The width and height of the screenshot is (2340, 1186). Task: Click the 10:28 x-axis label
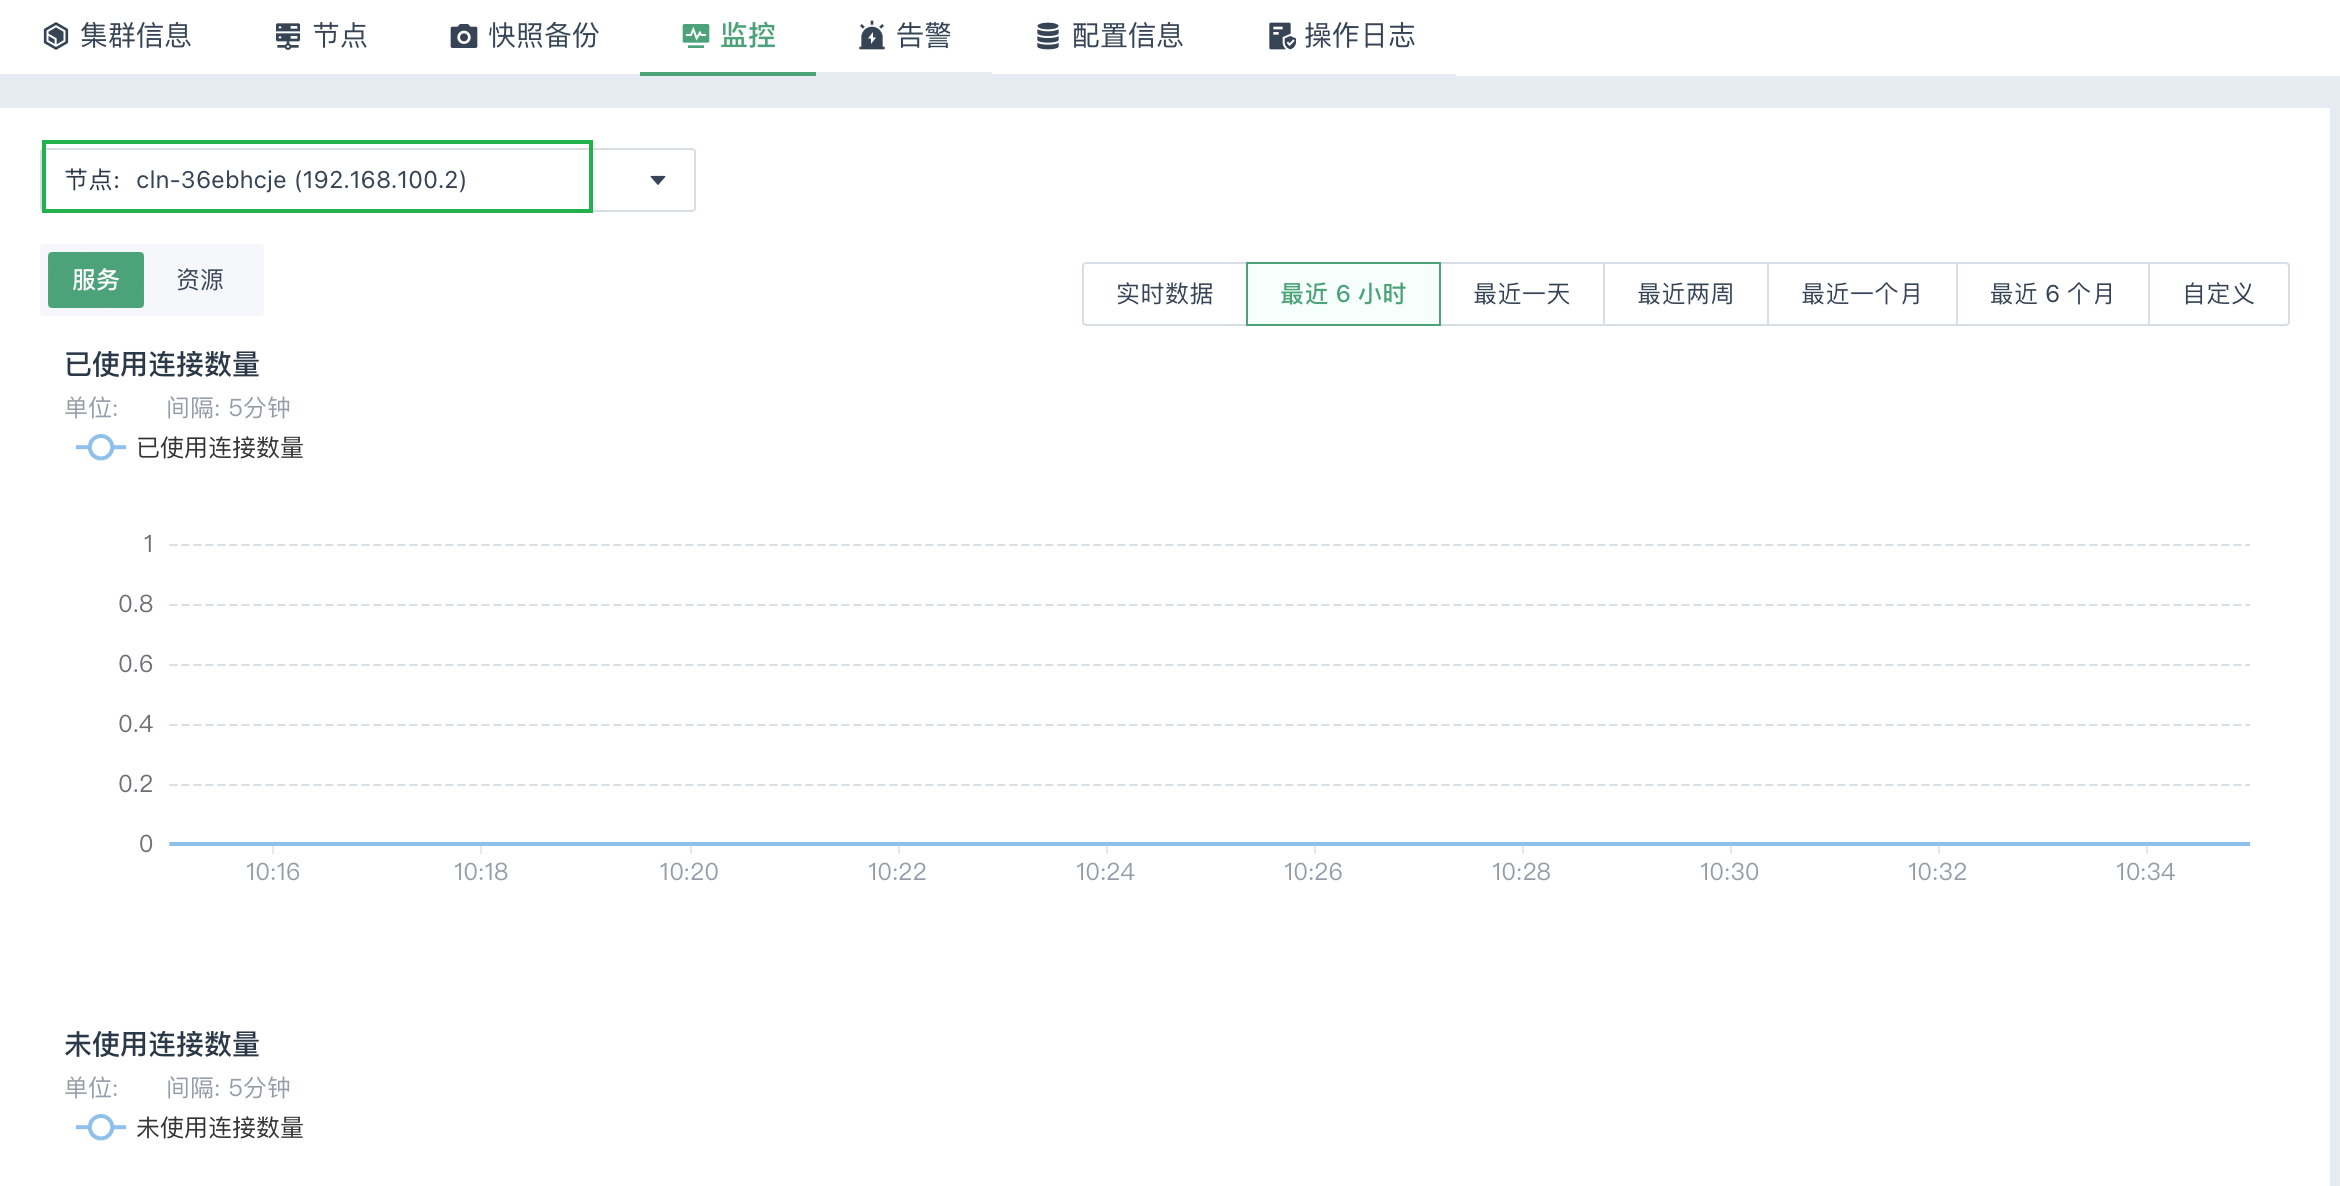[x=1521, y=872]
